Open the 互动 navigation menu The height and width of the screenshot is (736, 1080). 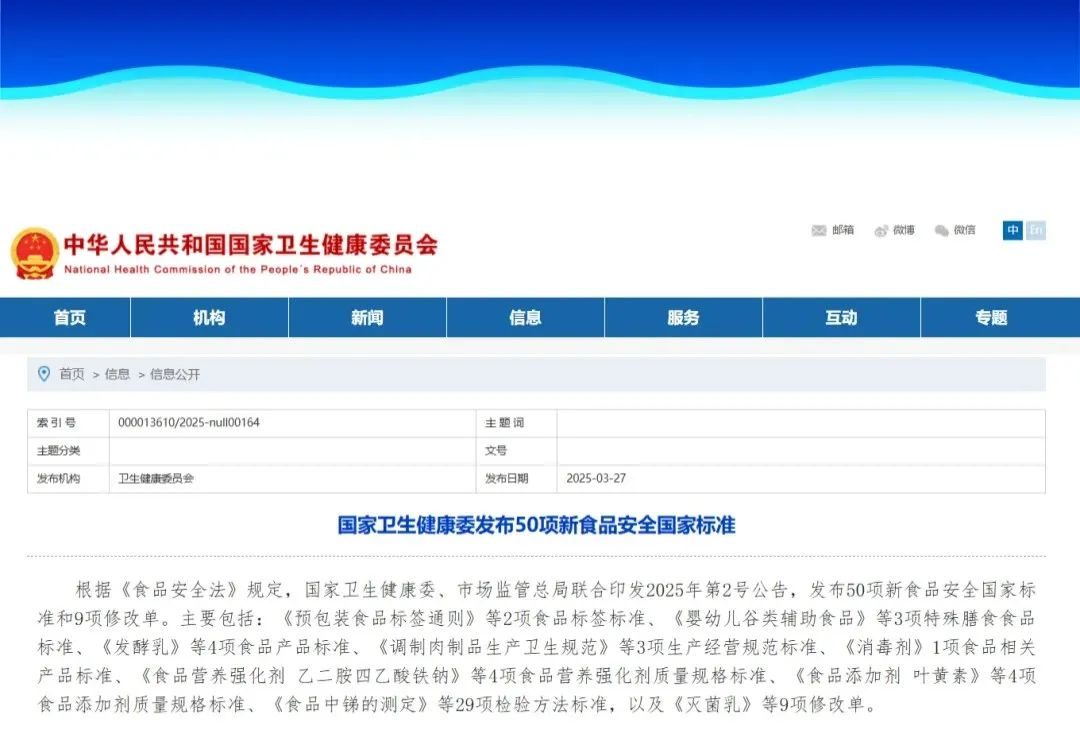843,317
